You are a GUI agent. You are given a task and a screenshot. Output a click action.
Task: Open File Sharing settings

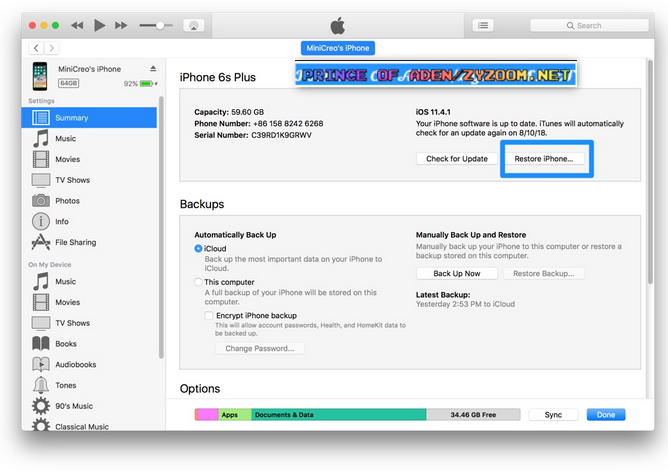[x=89, y=242]
